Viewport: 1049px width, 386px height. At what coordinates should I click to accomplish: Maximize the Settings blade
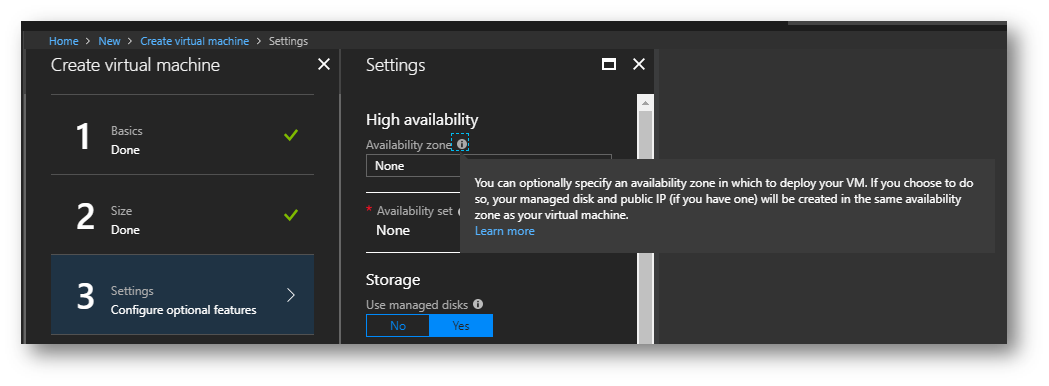(x=609, y=64)
